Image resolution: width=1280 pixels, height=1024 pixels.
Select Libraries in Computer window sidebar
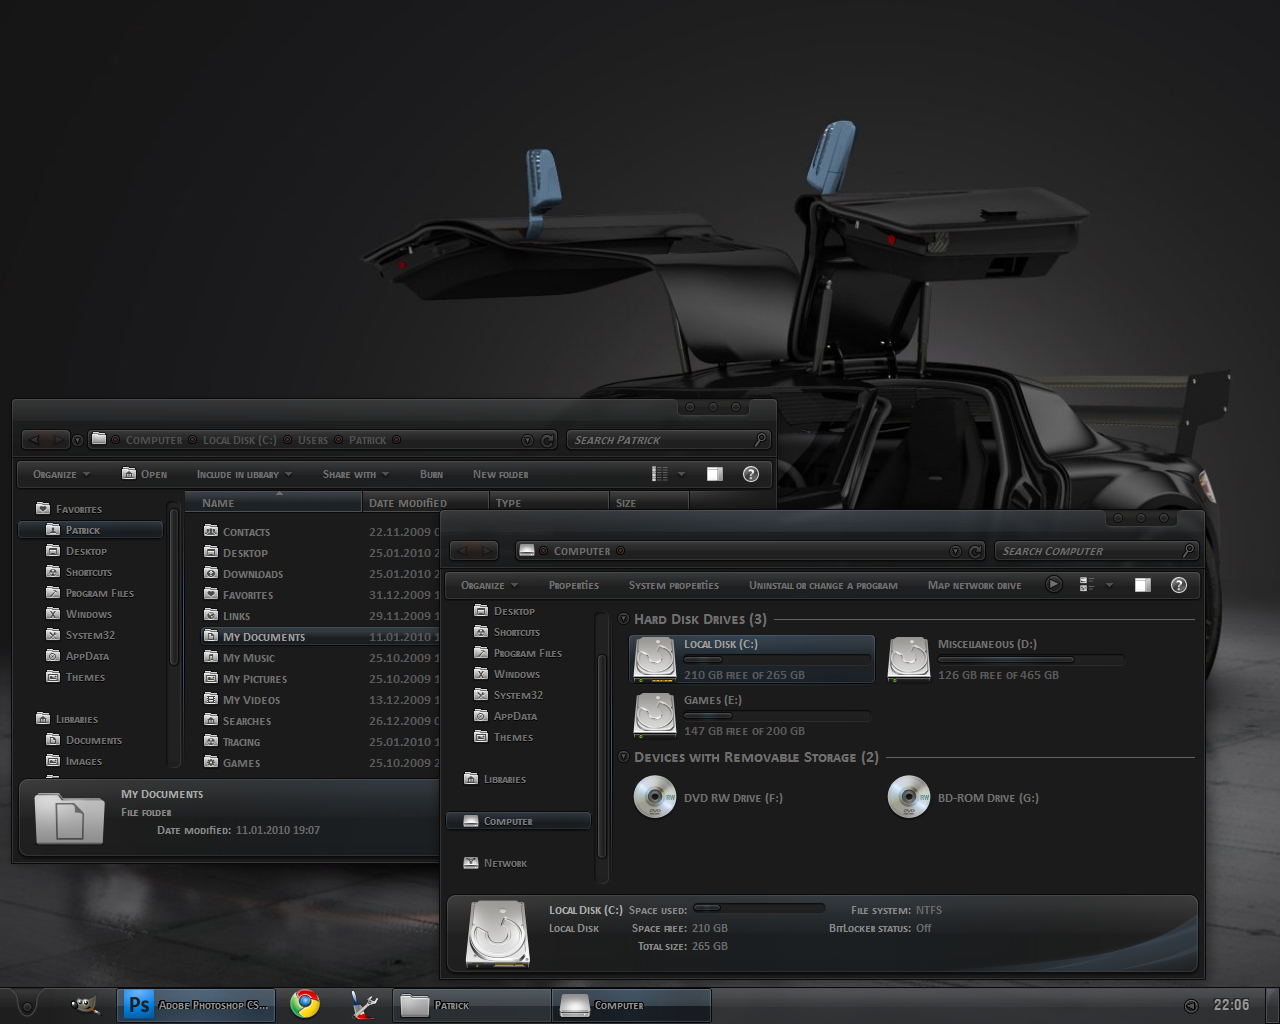(504, 779)
